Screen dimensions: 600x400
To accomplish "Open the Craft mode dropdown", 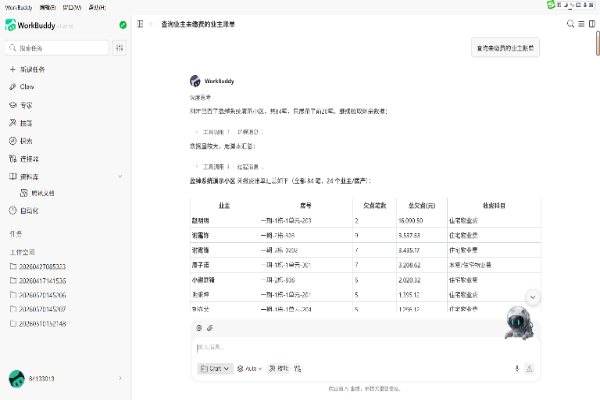I will 215,369.
